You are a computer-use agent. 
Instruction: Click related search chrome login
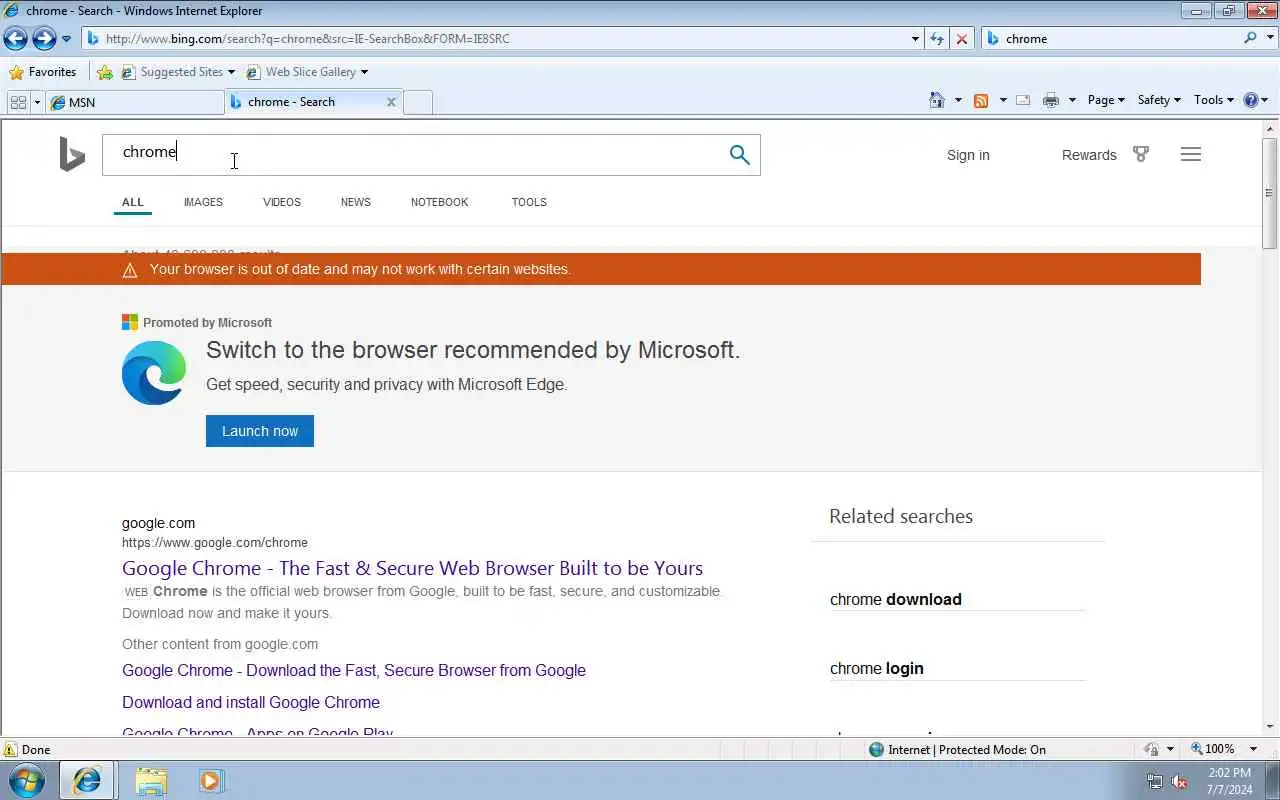(x=877, y=668)
